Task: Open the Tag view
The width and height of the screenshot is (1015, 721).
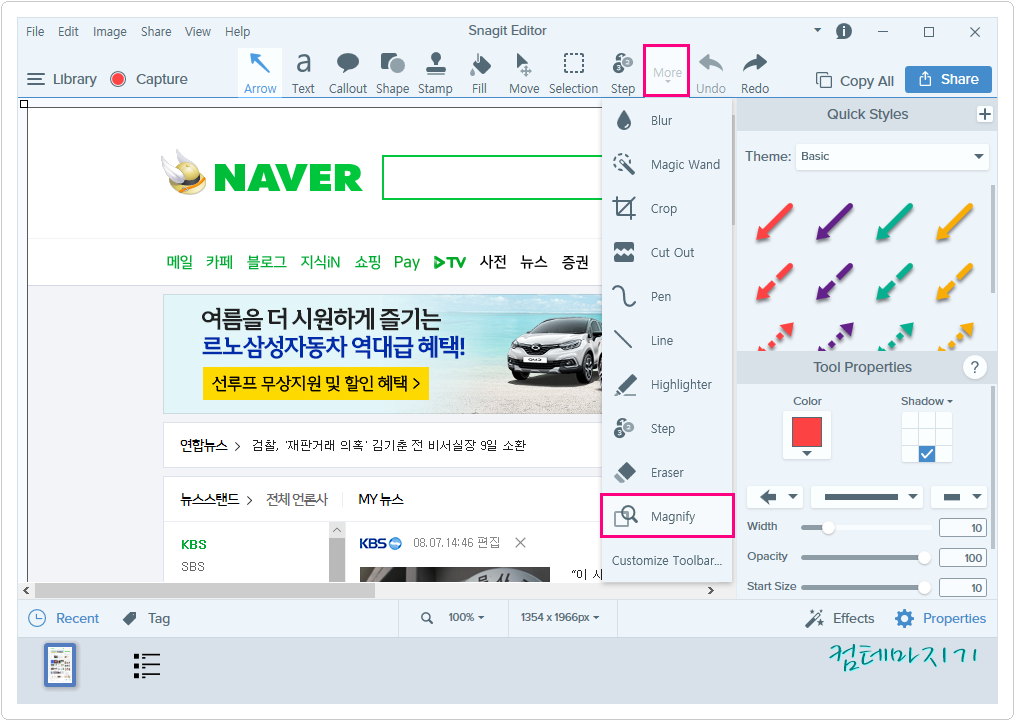Action: pos(146,618)
